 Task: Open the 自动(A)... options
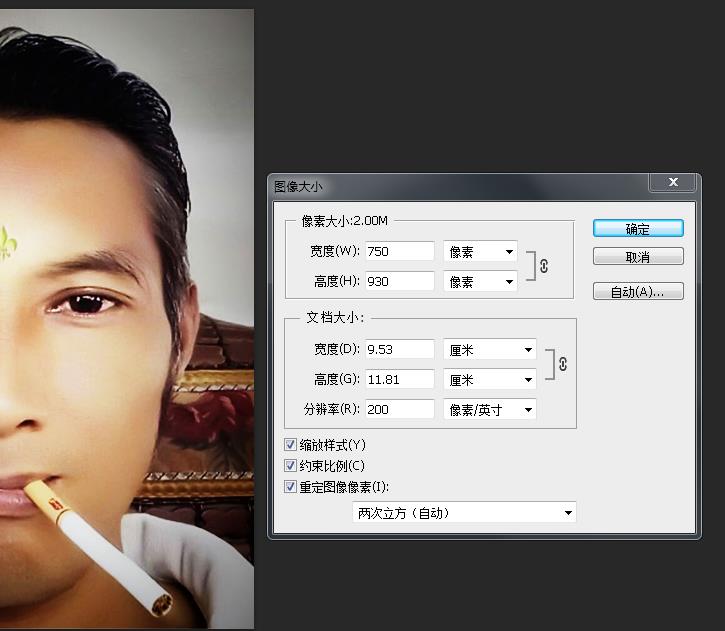click(x=638, y=291)
